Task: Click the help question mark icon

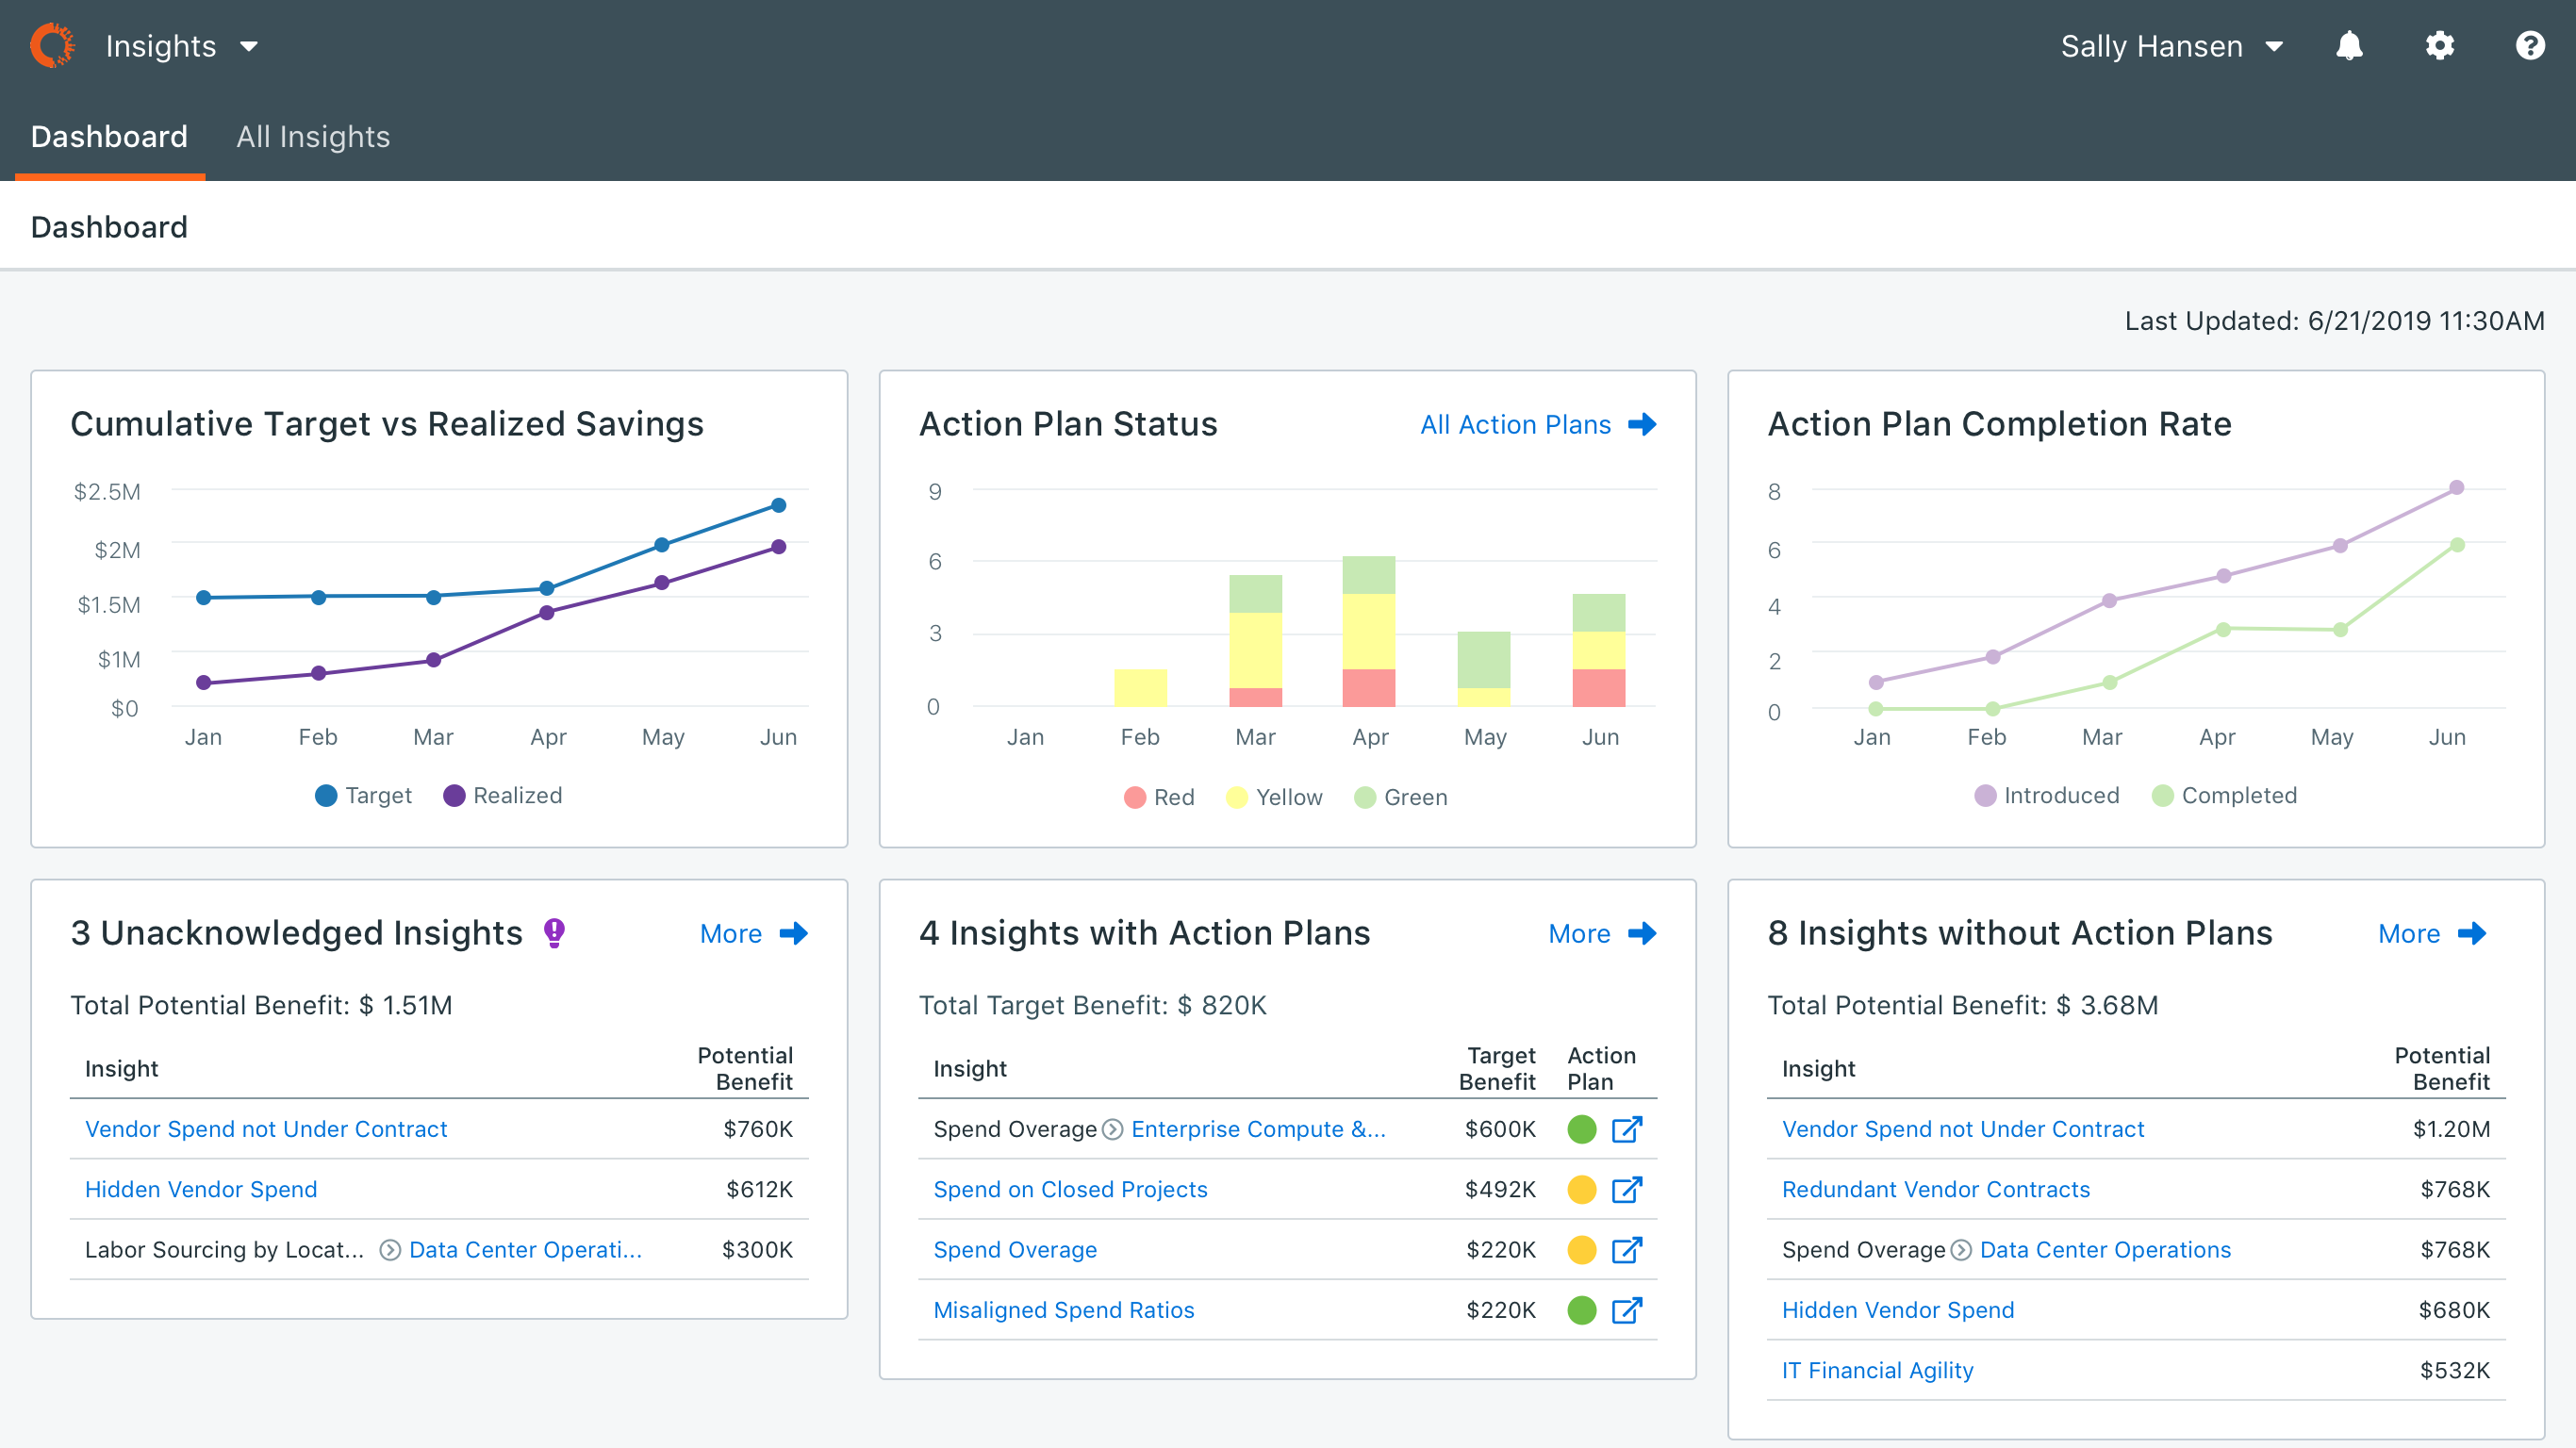Action: coord(2530,46)
